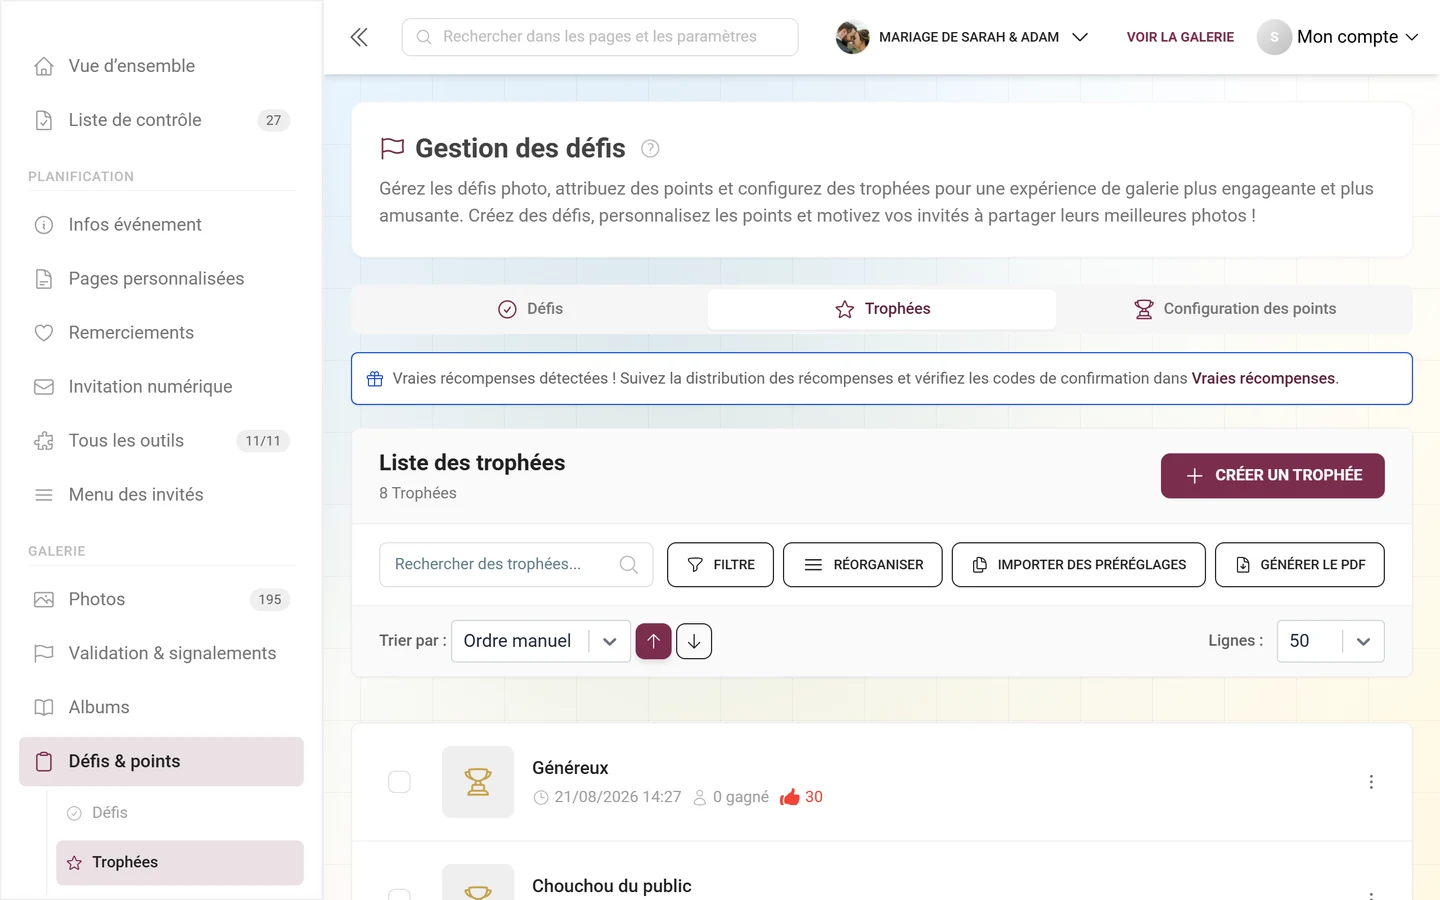Click the event avatar photo in header
Screen dimensions: 1440x900
(853, 37)
